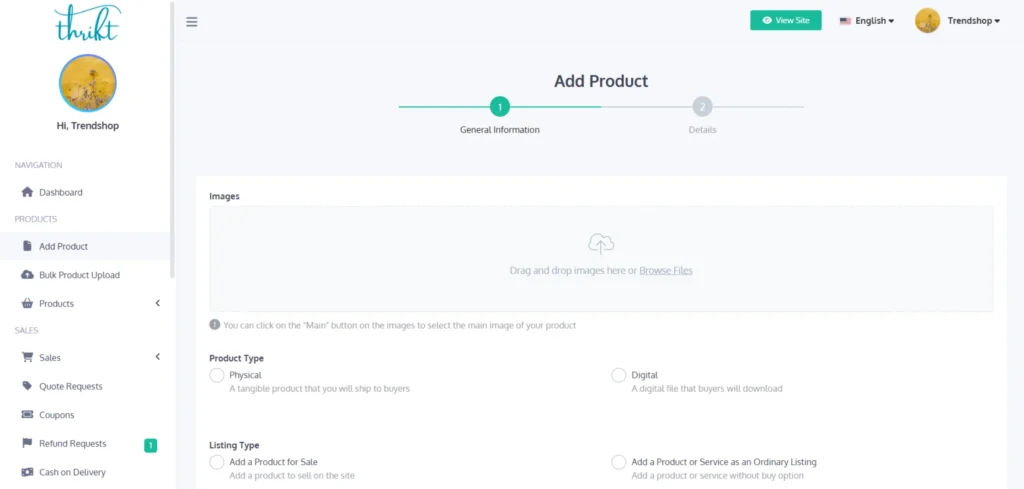
Task: Choose Add a Product for Sale option
Action: pos(217,462)
